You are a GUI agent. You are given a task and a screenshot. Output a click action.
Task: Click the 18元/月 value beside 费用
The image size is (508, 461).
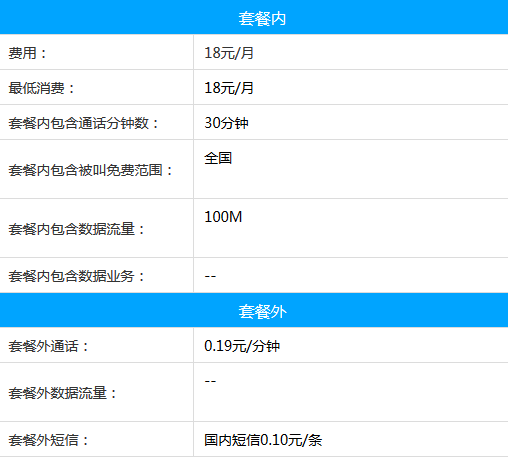[229, 53]
